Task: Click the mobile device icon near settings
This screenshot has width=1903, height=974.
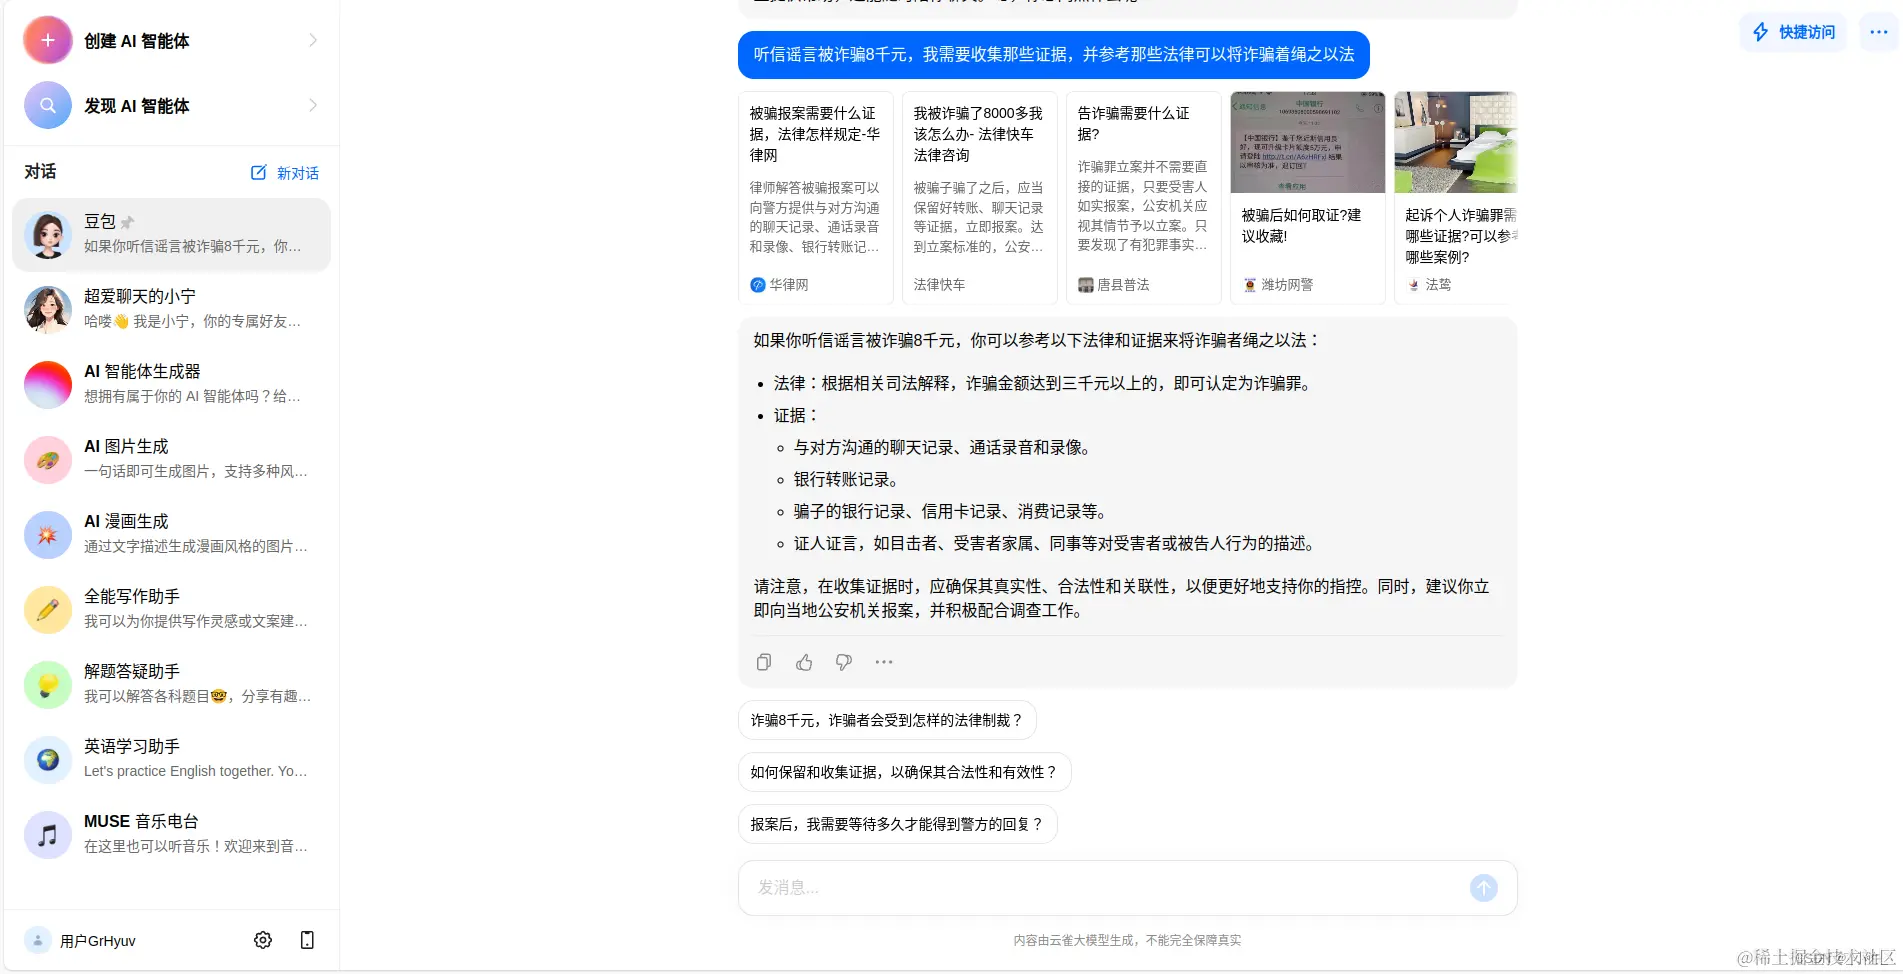Action: (x=307, y=939)
